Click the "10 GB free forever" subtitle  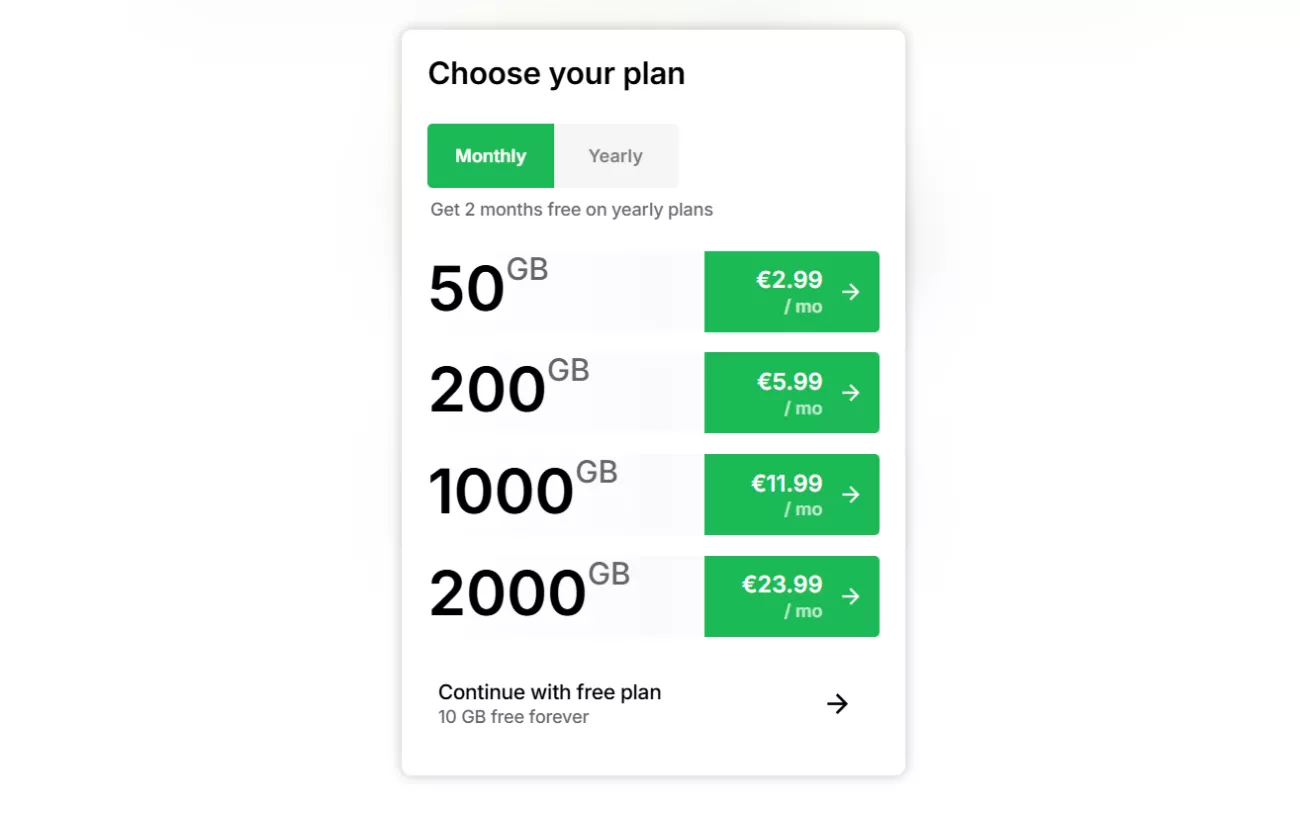point(513,717)
